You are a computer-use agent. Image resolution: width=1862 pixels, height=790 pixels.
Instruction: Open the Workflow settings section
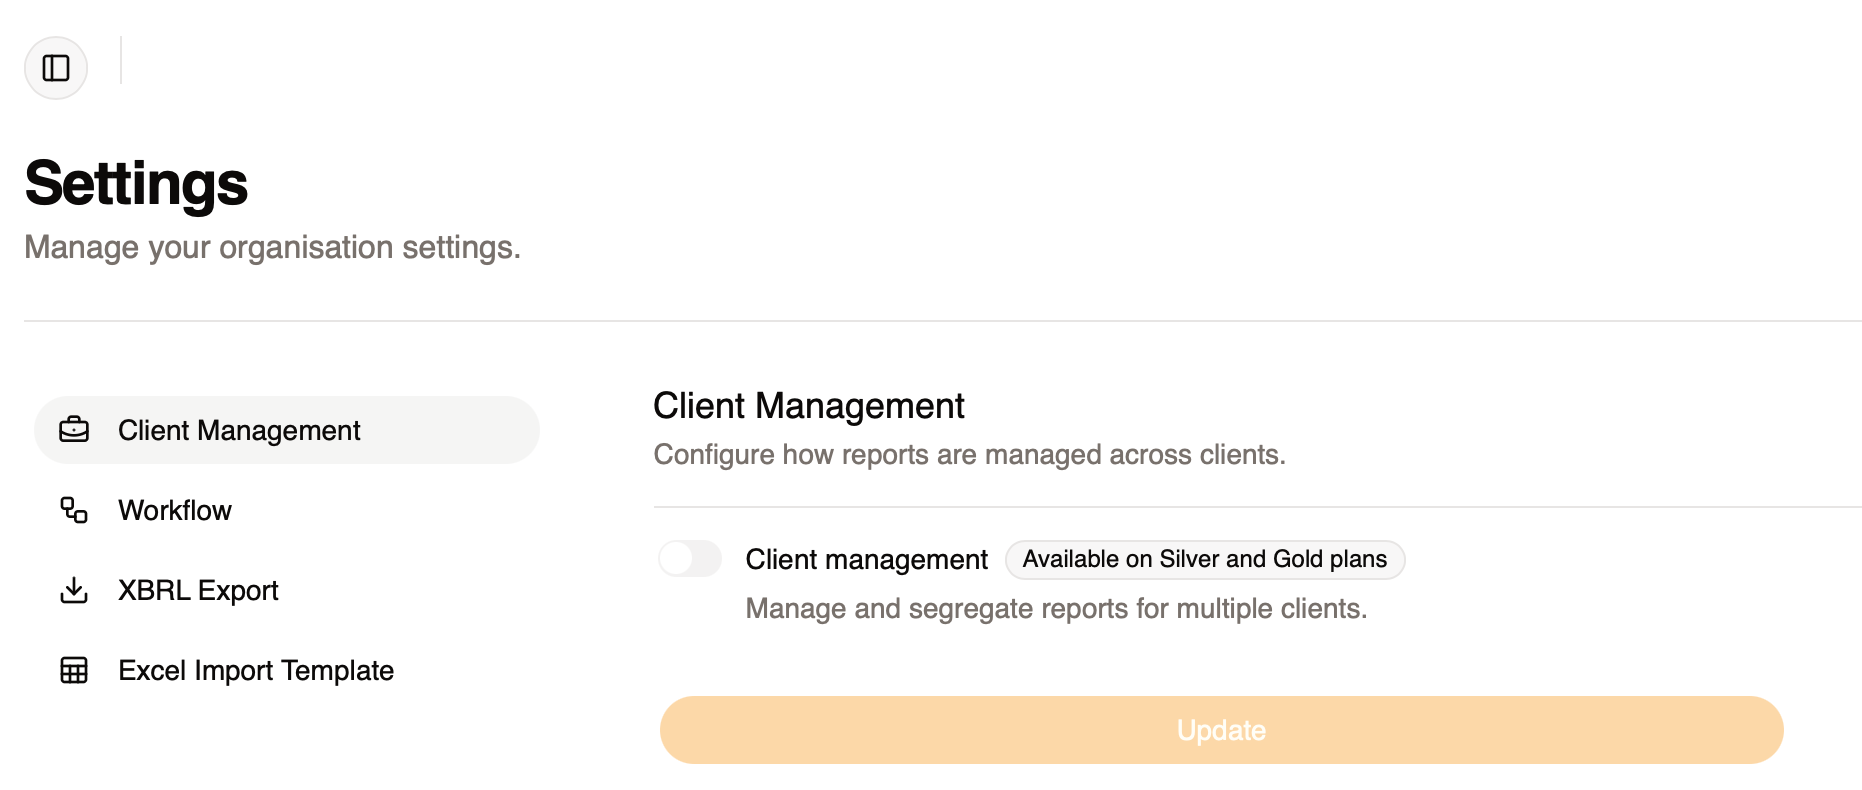tap(175, 510)
